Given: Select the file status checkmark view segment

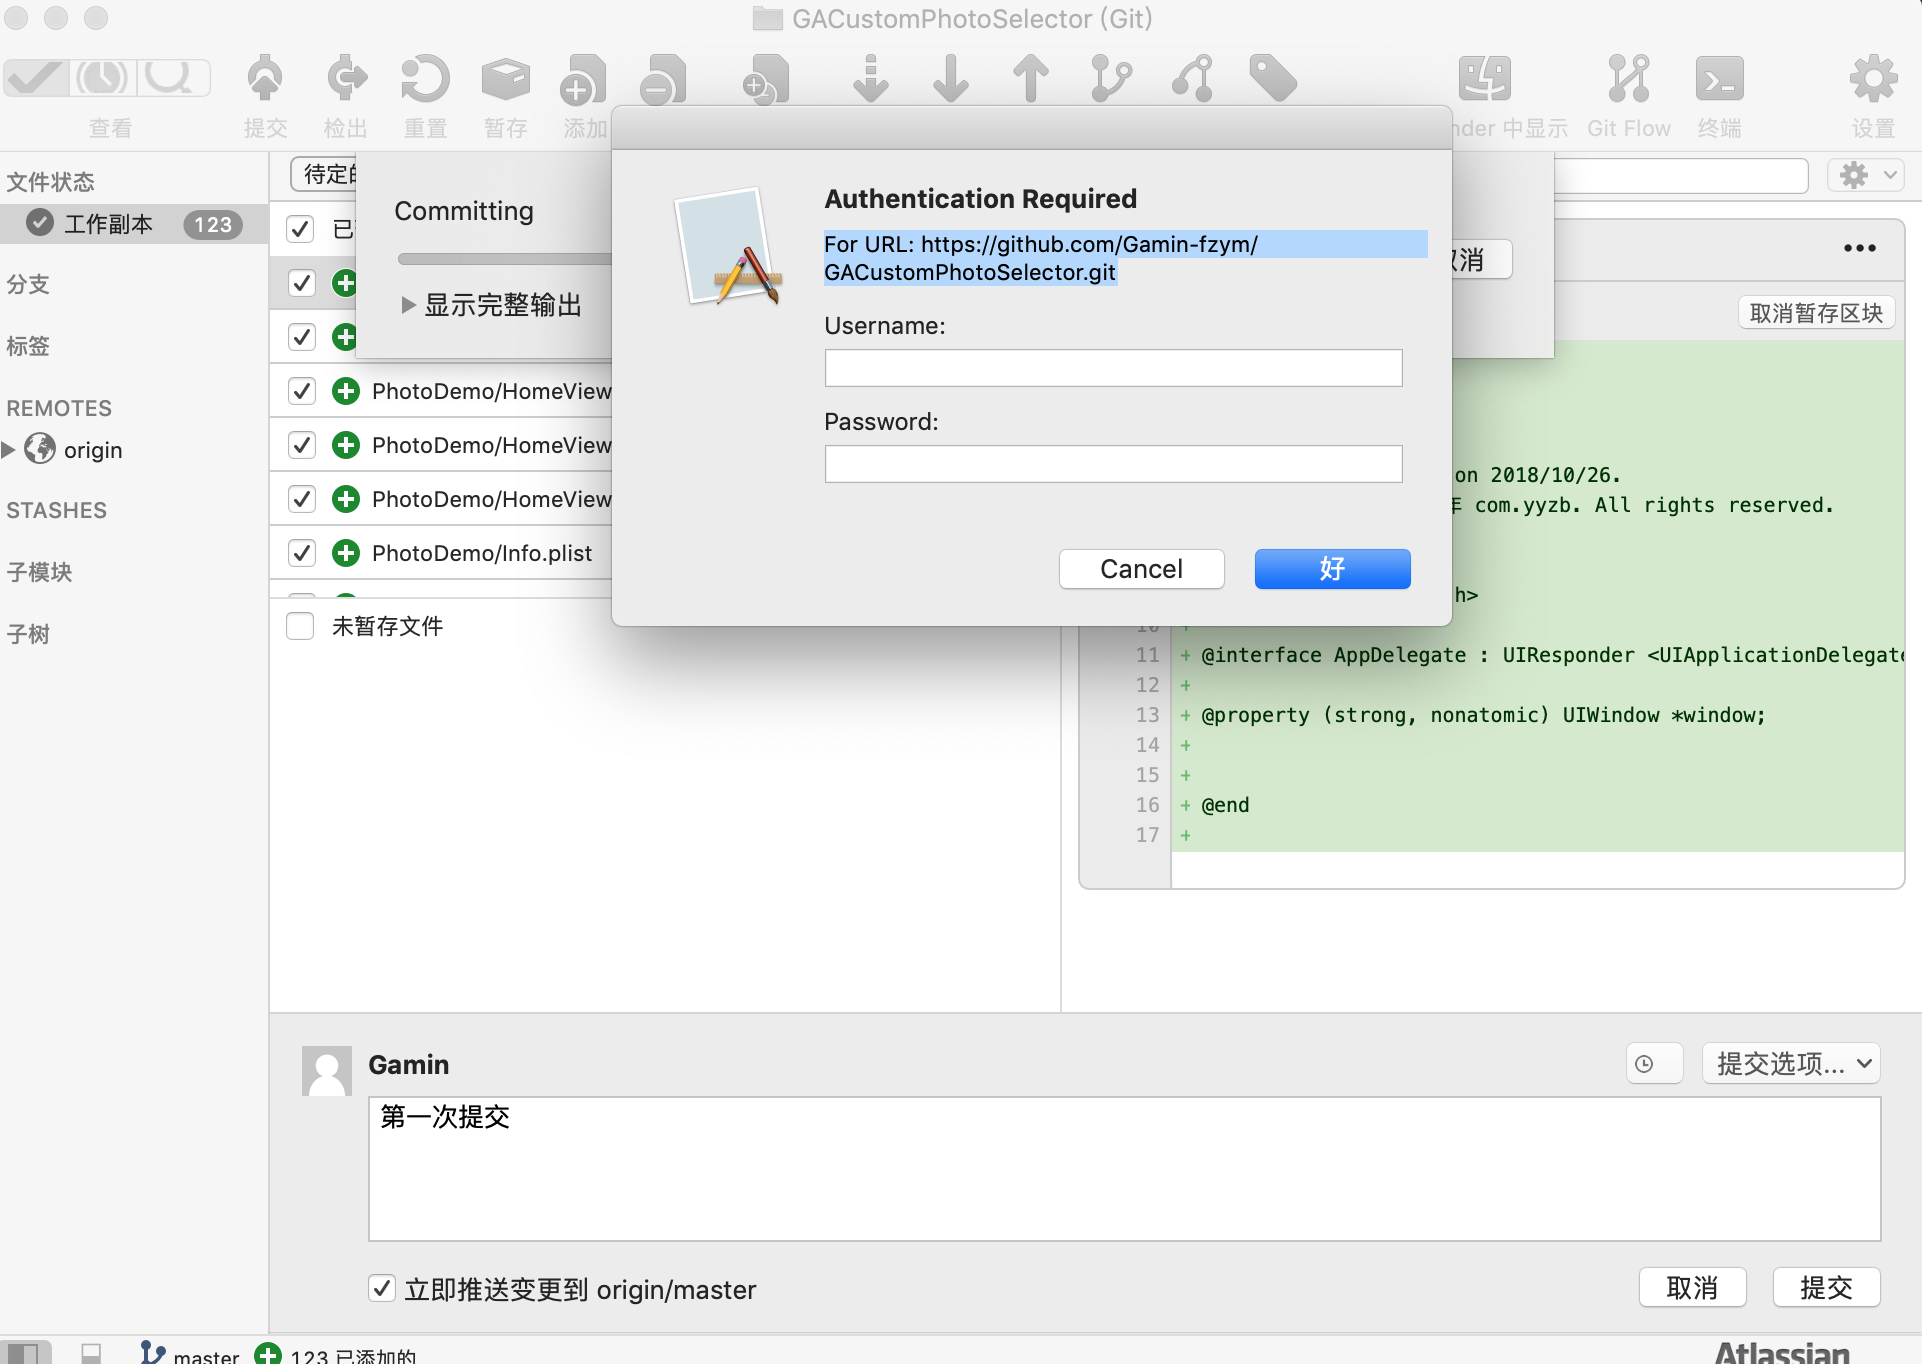Looking at the screenshot, I should 37,77.
